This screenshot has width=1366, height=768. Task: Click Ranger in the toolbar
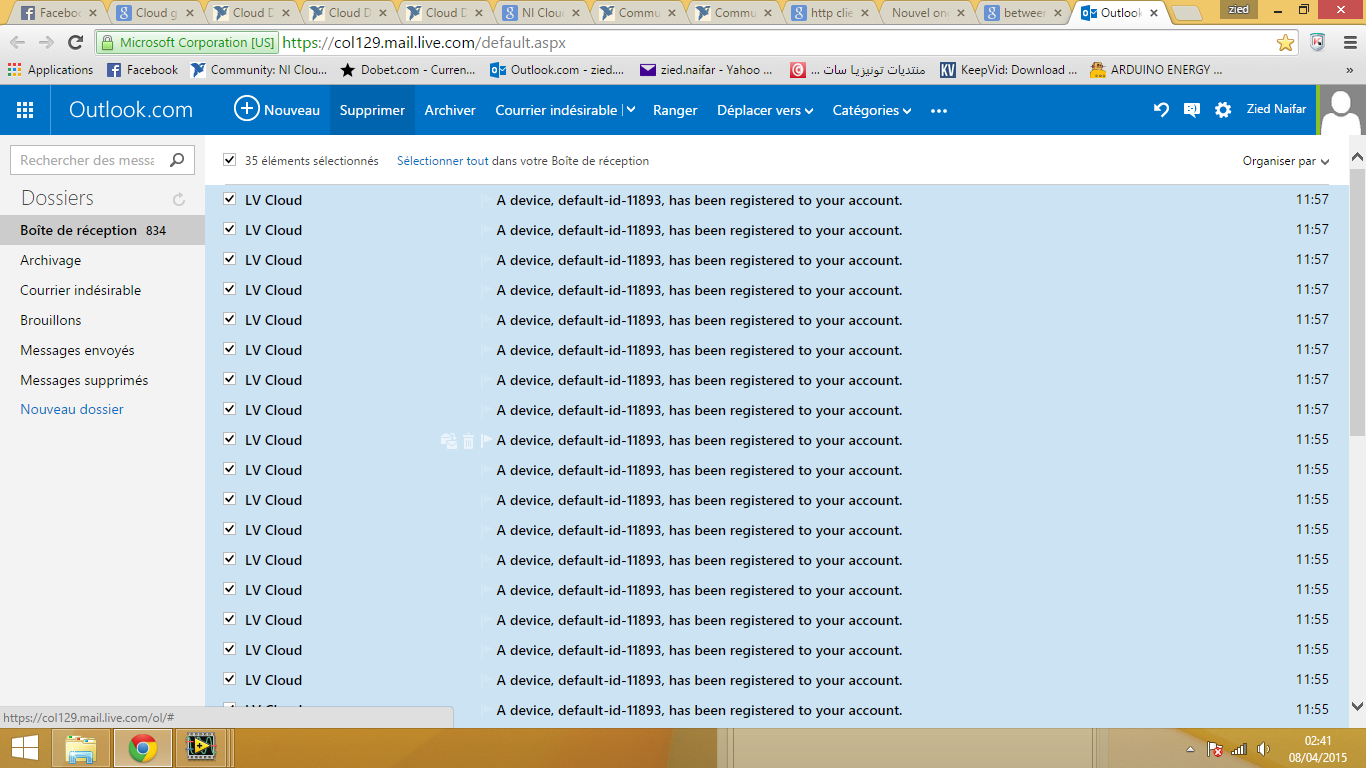click(675, 110)
